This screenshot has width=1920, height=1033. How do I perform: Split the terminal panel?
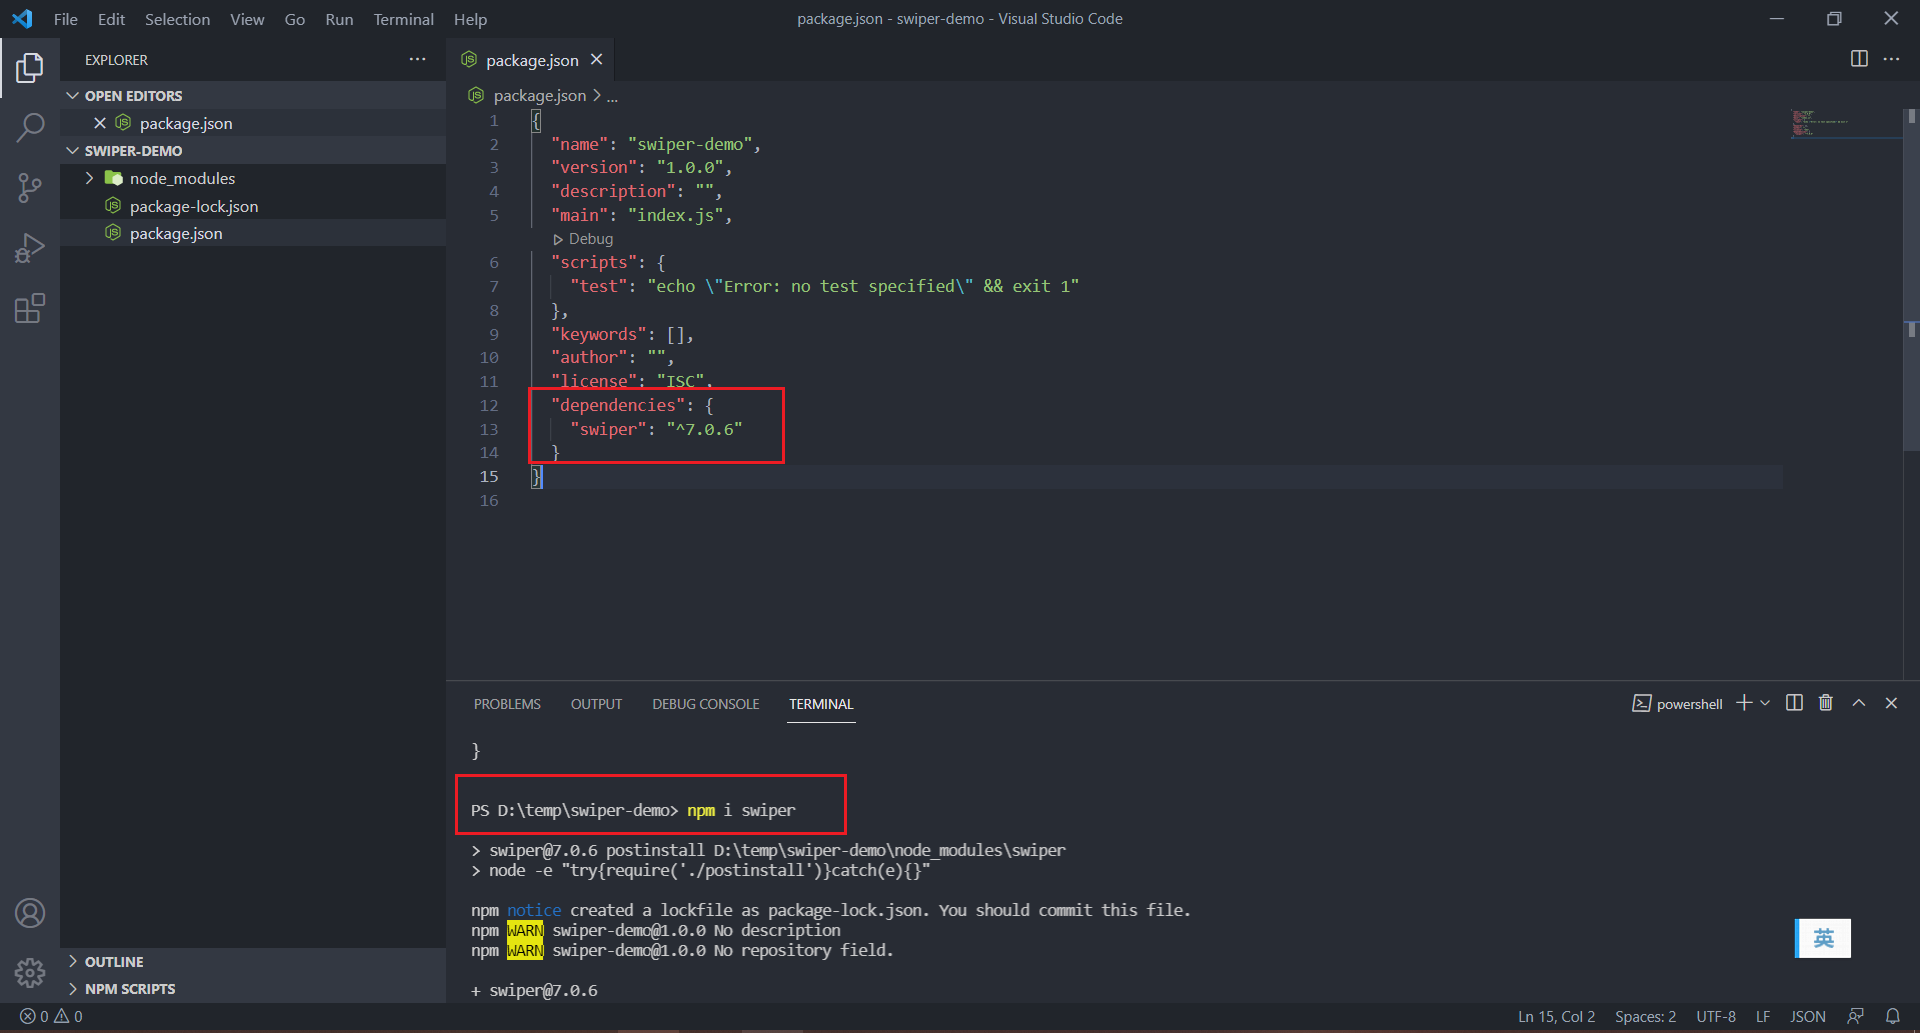tap(1795, 703)
